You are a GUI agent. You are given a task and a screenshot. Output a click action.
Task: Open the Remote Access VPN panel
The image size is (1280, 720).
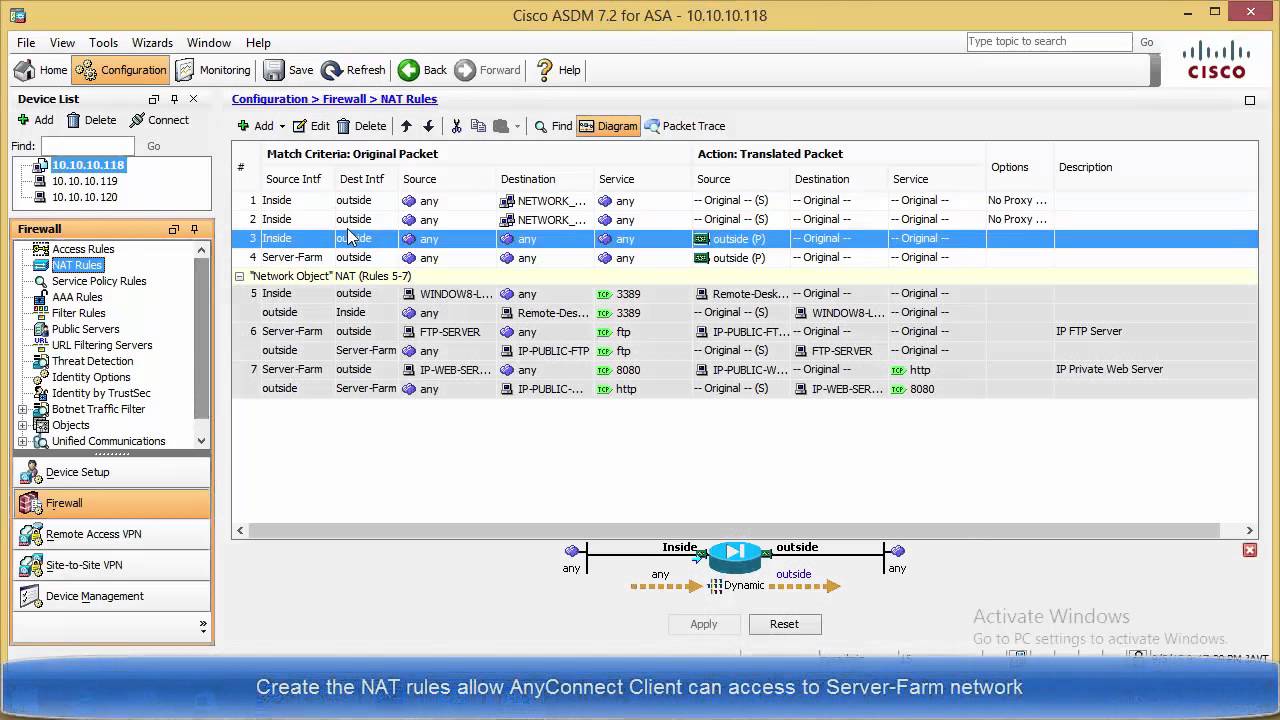[x=112, y=534]
